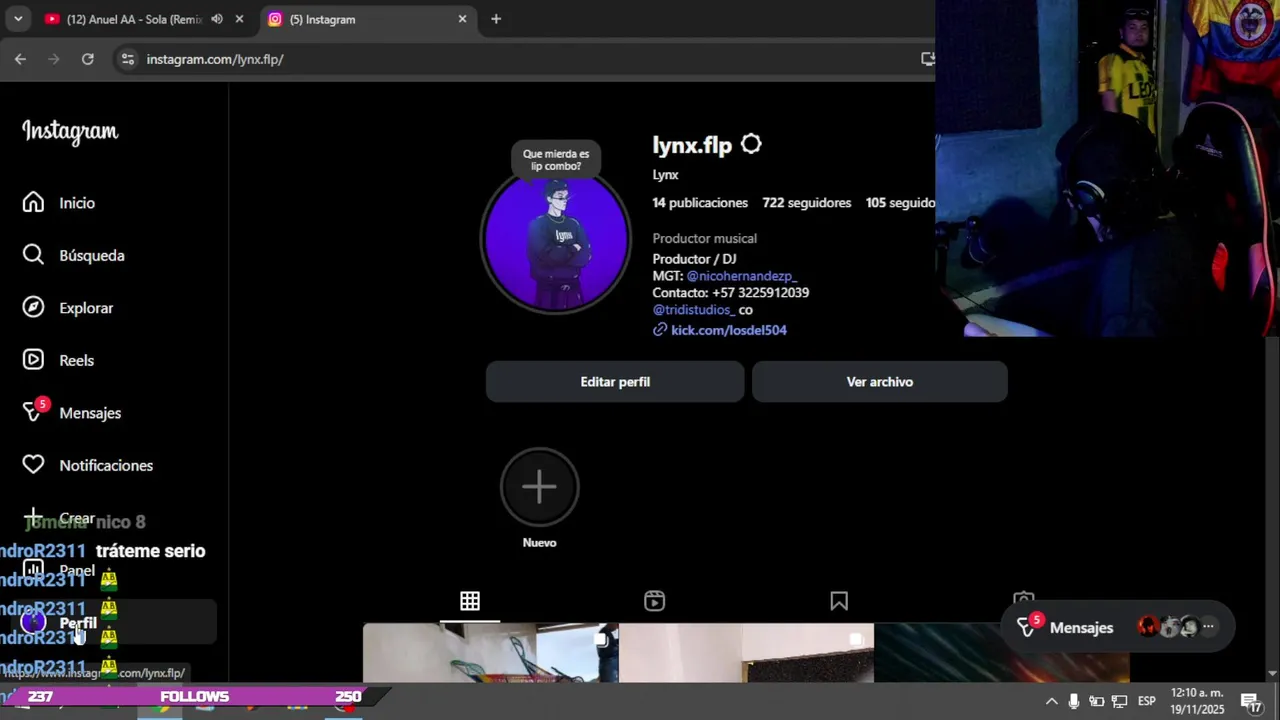Close the Instagram browser tab
The image size is (1280, 720).
click(x=462, y=19)
